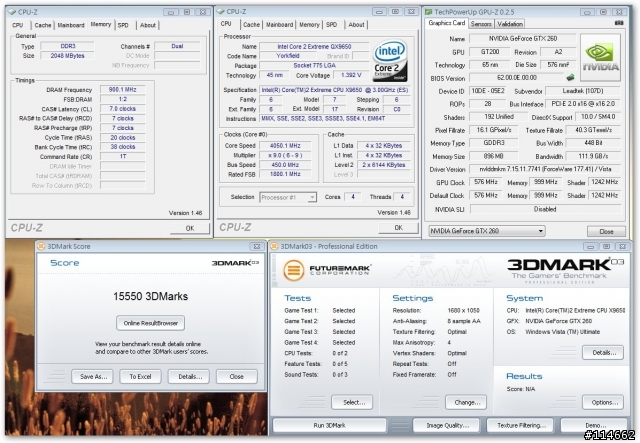640x443 pixels.
Task: Click the BIOS Version value 62.00.0E.00.00
Action: pos(517,78)
